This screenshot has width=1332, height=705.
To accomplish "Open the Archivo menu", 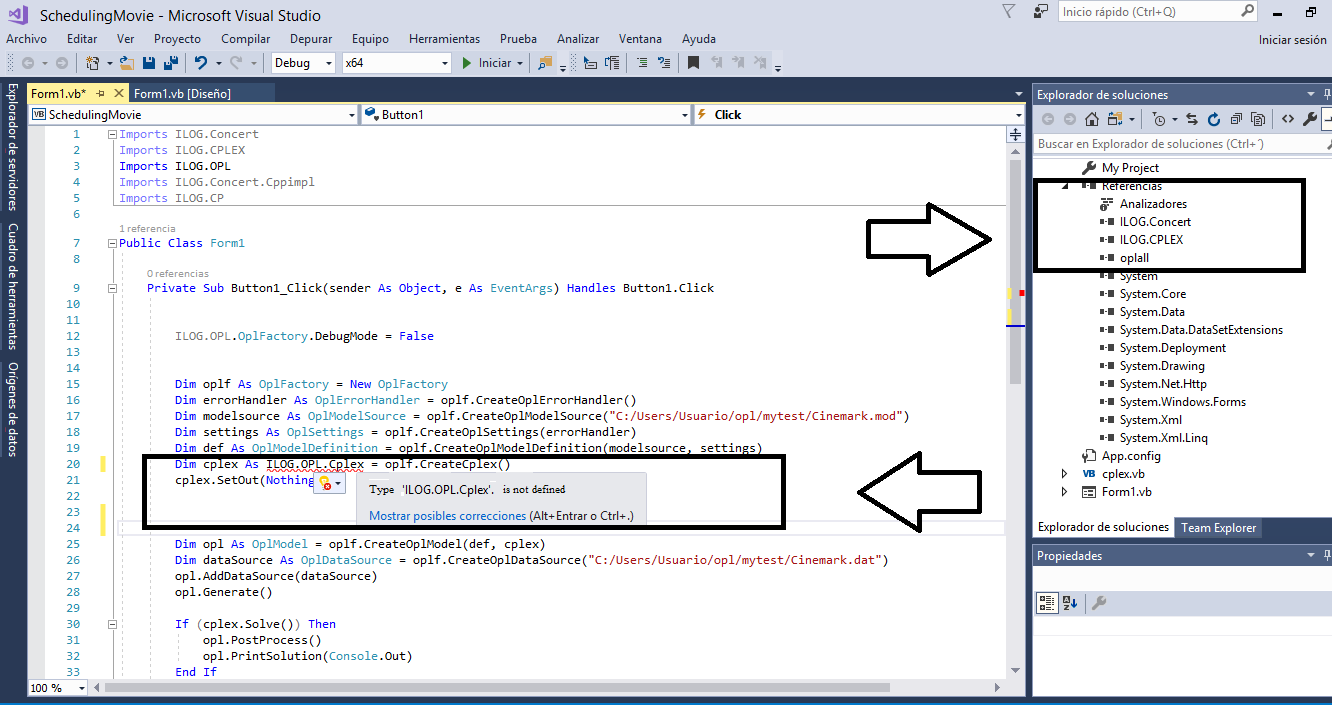I will click(x=26, y=39).
